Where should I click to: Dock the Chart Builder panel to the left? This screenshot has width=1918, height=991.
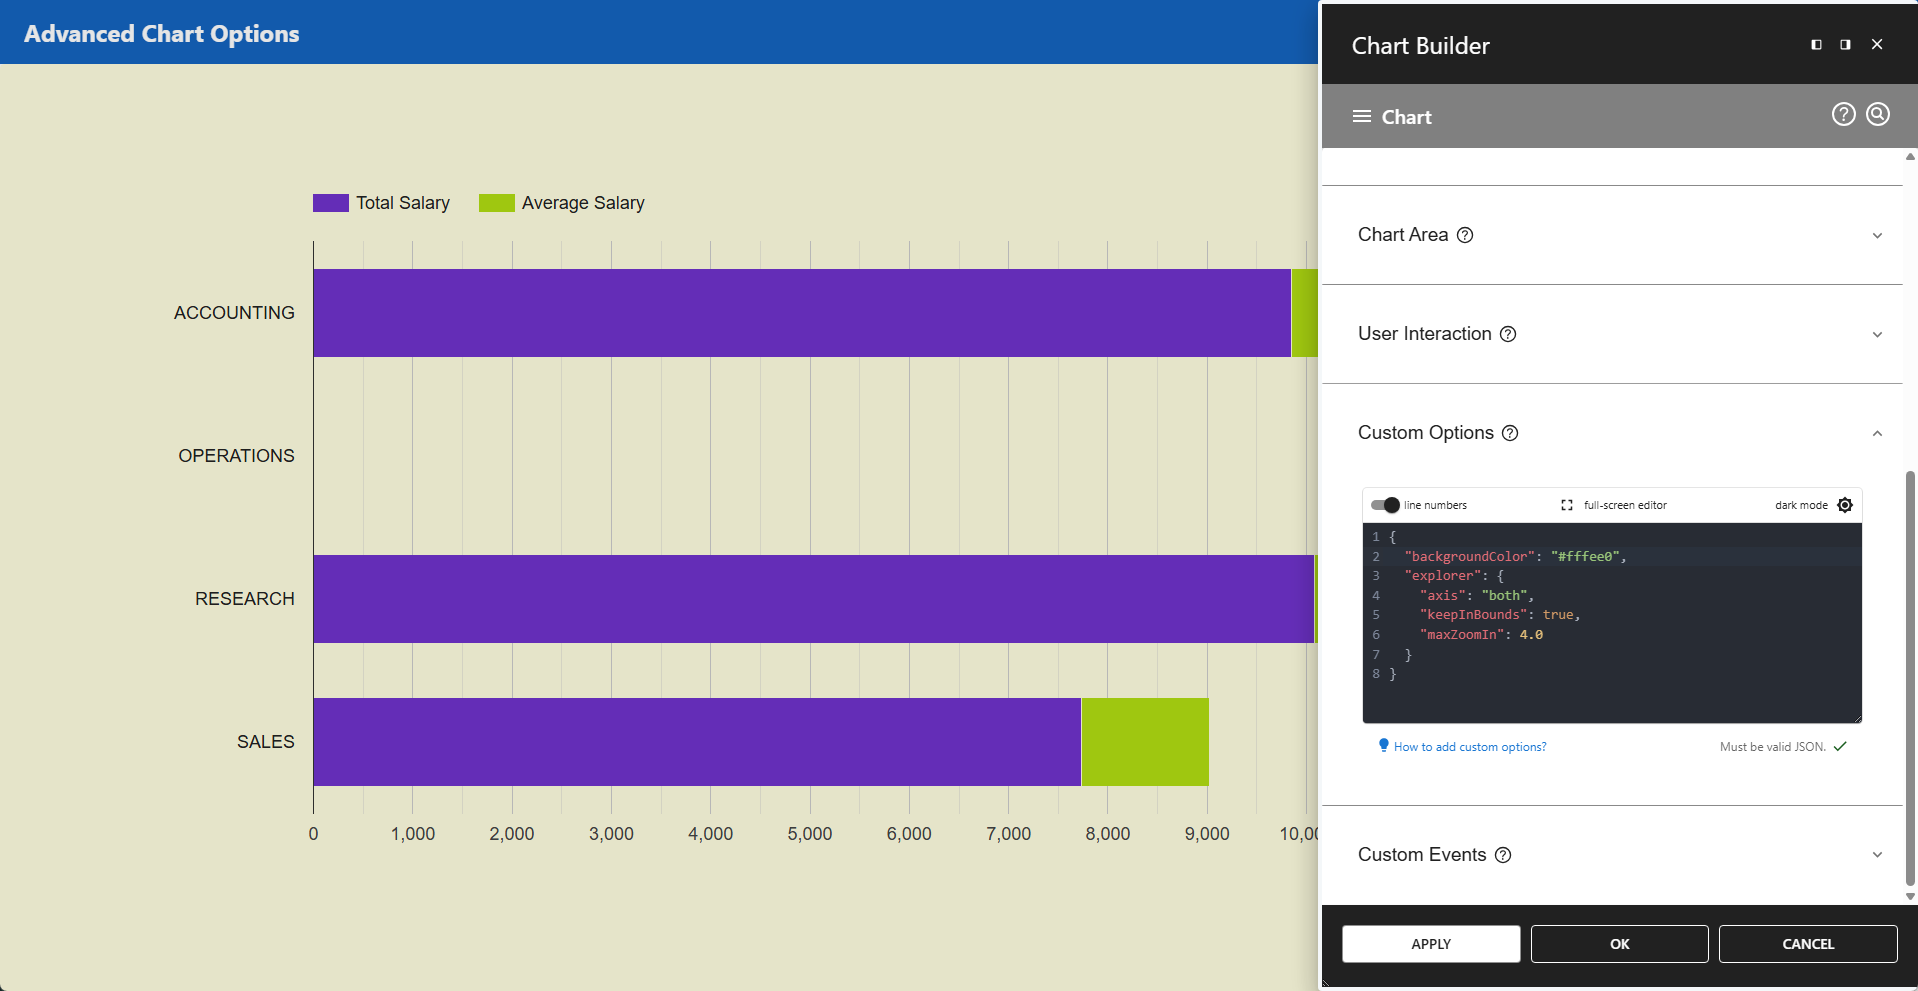[x=1816, y=45]
